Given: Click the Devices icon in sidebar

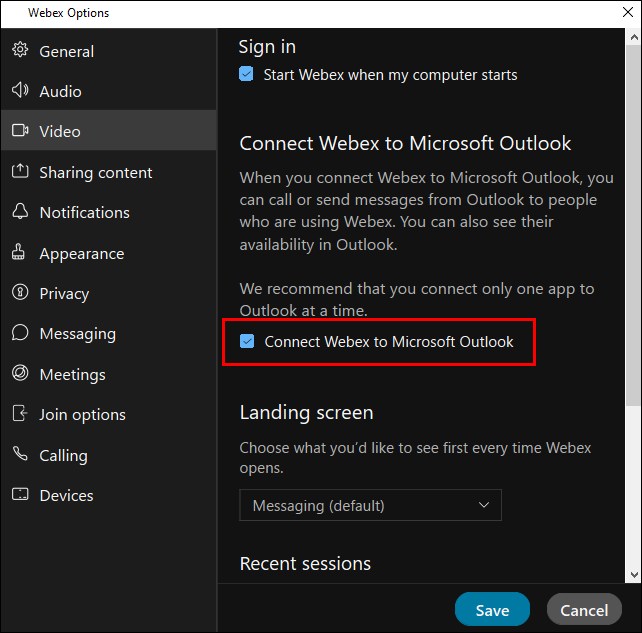Looking at the screenshot, I should coord(20,494).
